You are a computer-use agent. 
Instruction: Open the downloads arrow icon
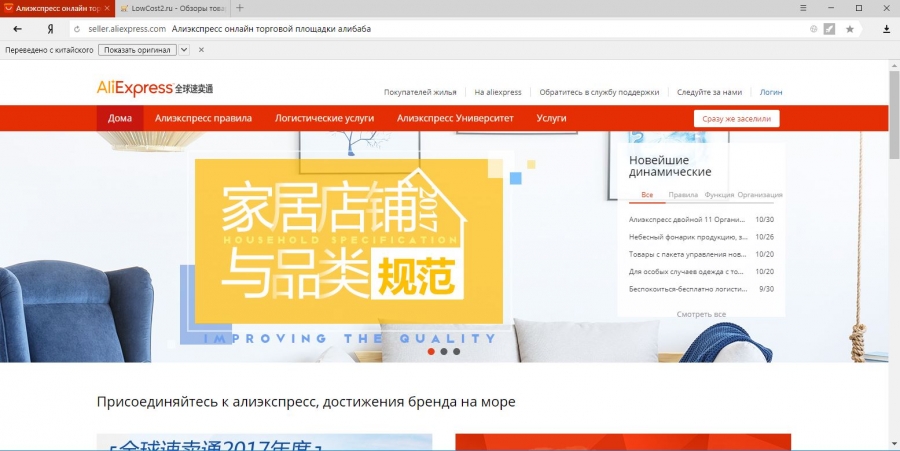coord(886,29)
